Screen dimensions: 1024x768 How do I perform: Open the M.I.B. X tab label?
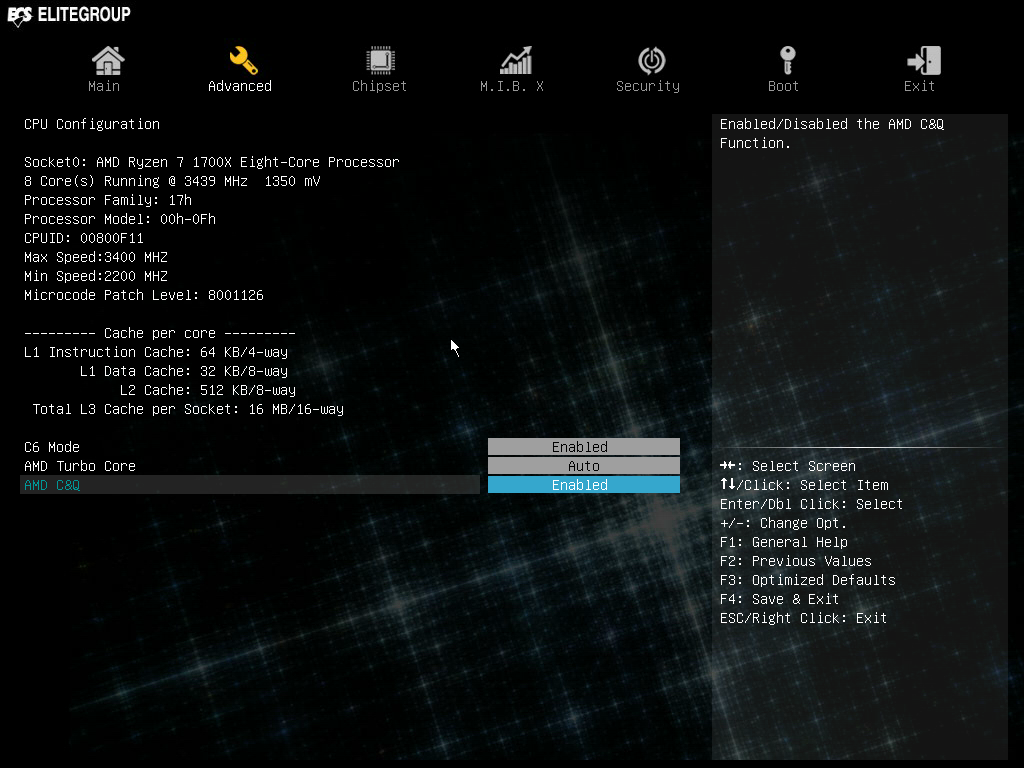coord(512,86)
